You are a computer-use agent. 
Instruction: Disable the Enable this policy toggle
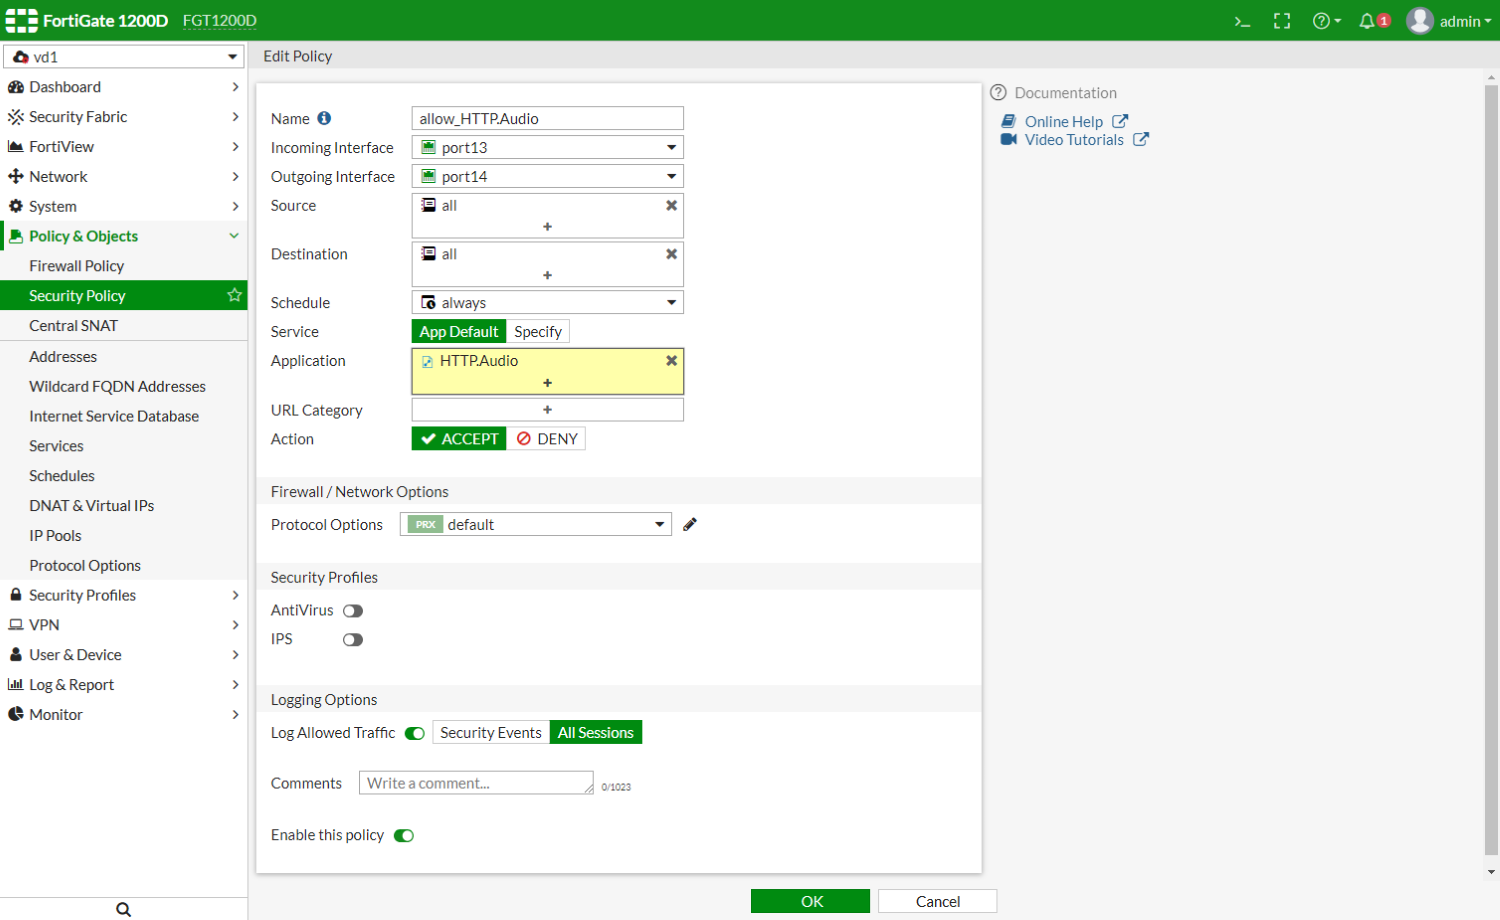403,835
